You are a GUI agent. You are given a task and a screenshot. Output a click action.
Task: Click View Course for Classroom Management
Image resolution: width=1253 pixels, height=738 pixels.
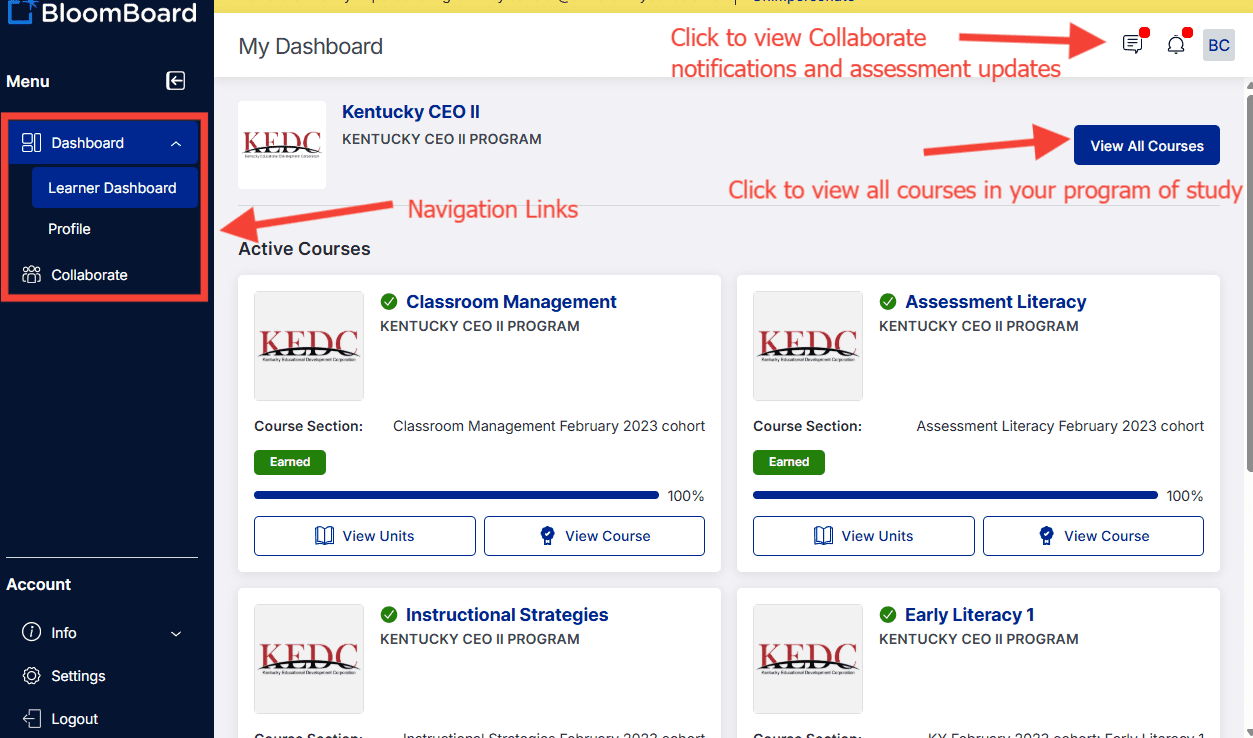coord(594,536)
